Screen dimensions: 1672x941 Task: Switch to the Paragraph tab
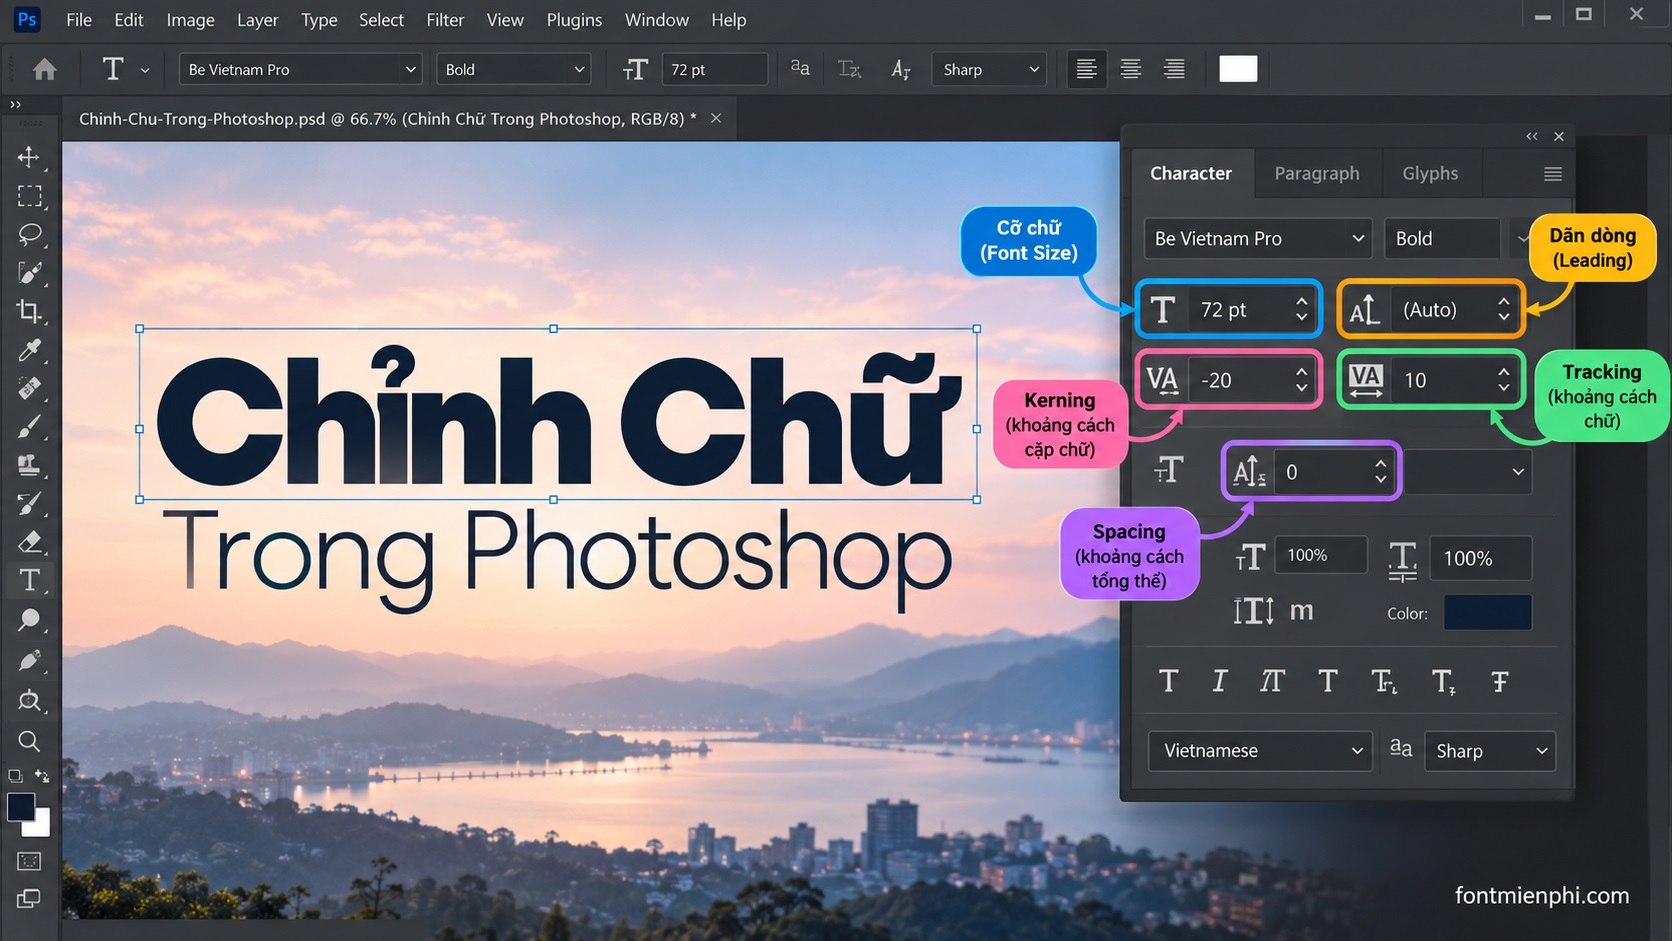(x=1316, y=174)
